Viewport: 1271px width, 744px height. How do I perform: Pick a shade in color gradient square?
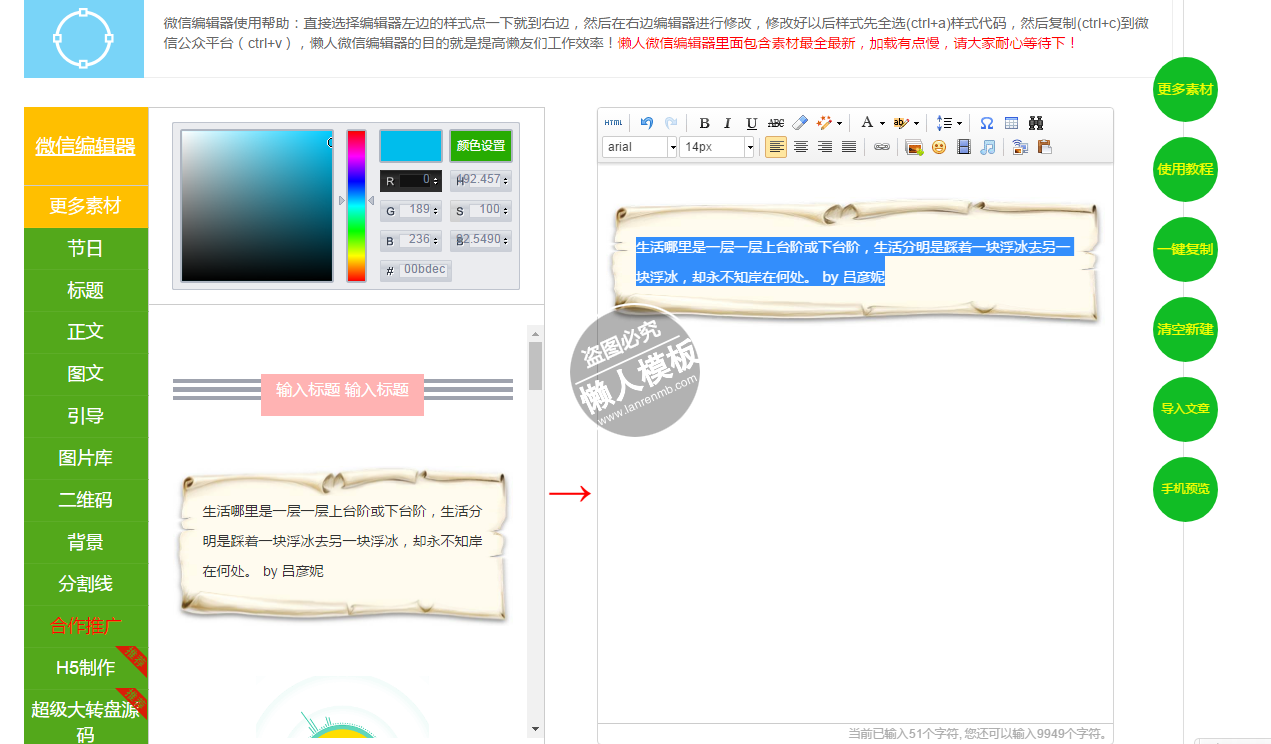pos(257,206)
